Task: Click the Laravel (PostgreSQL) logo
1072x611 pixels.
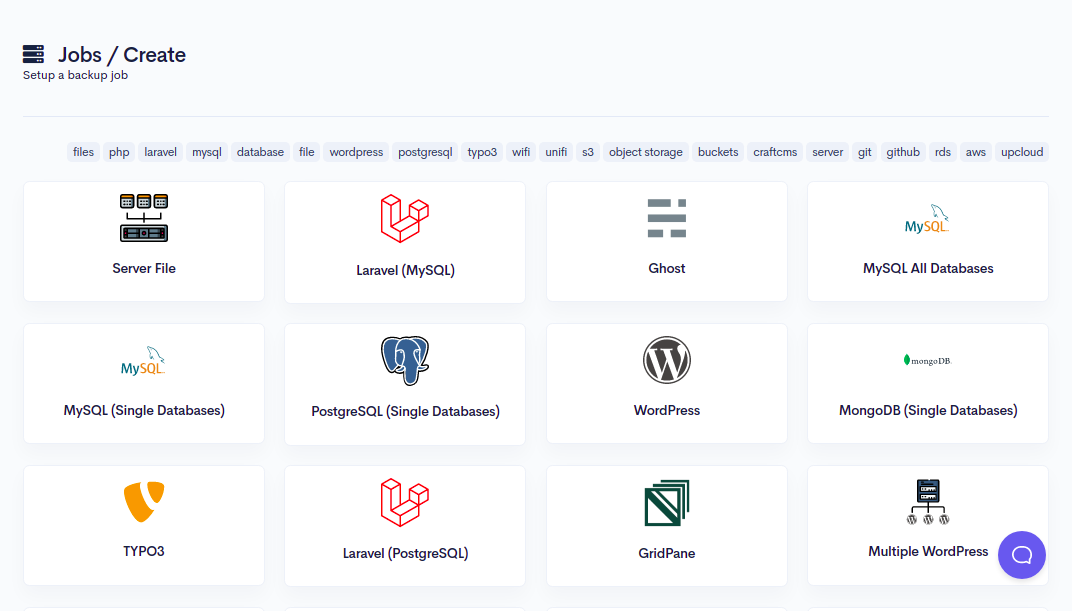Action: (x=405, y=502)
